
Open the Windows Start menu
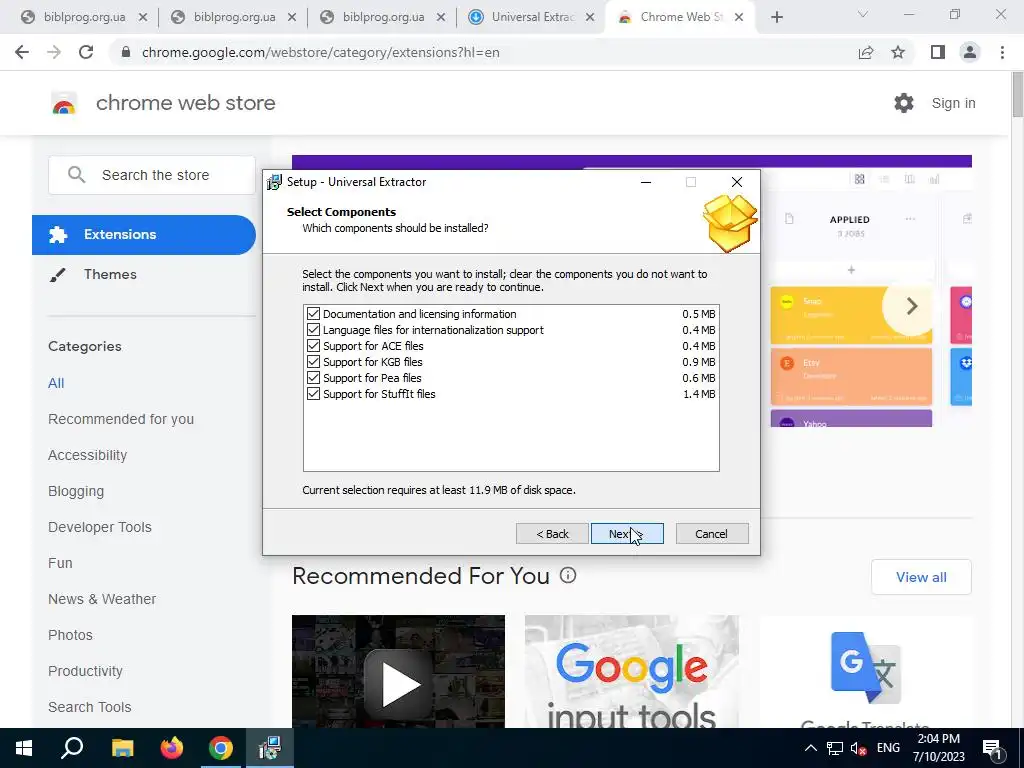pyautogui.click(x=24, y=748)
